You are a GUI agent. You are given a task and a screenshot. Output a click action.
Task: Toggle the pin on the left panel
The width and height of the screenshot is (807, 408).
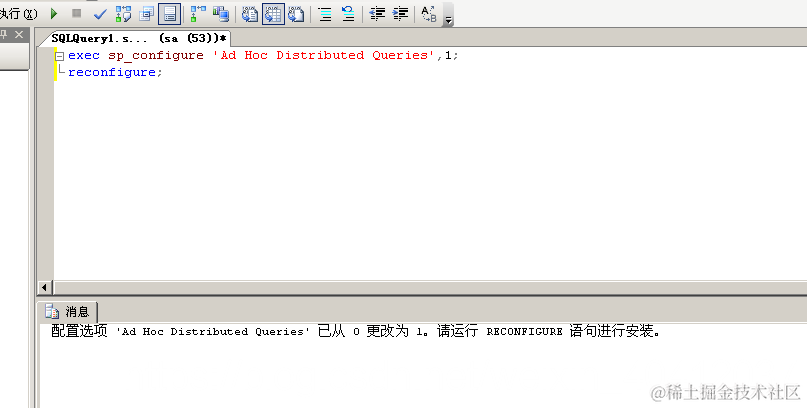coord(4,34)
